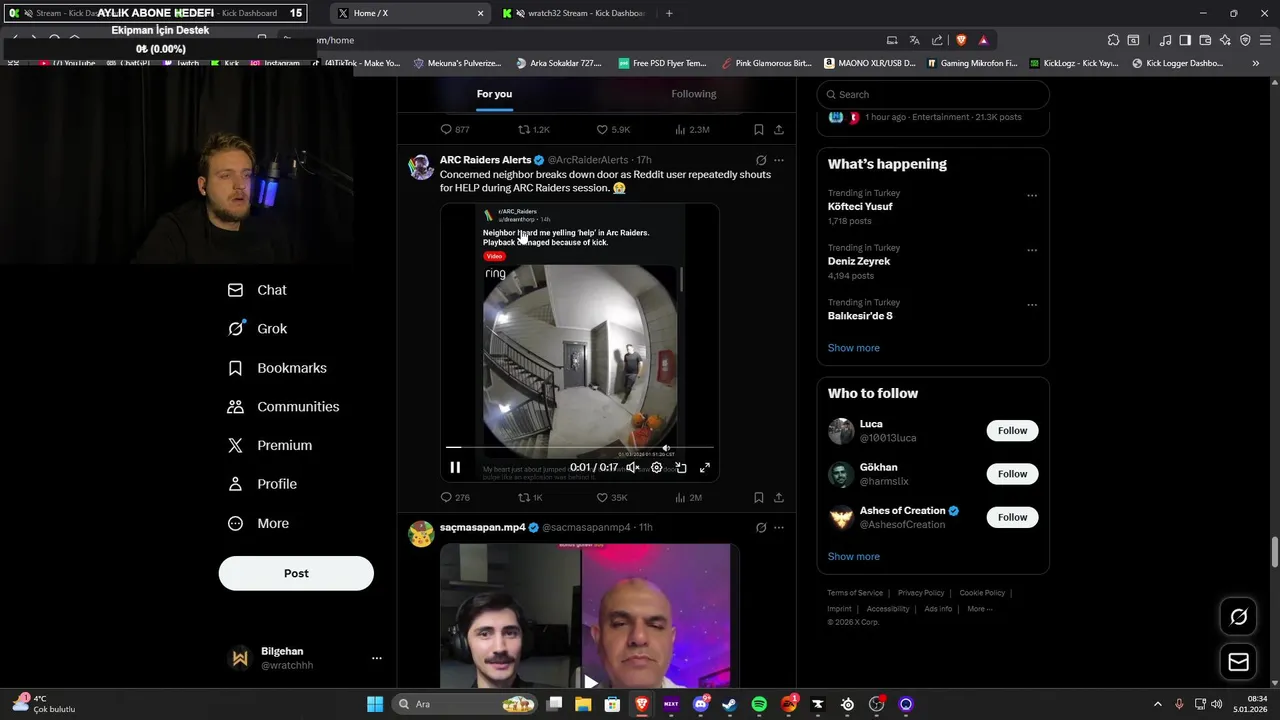This screenshot has width=1280, height=720.
Task: Open Communities in the X sidebar
Action: tap(283, 406)
